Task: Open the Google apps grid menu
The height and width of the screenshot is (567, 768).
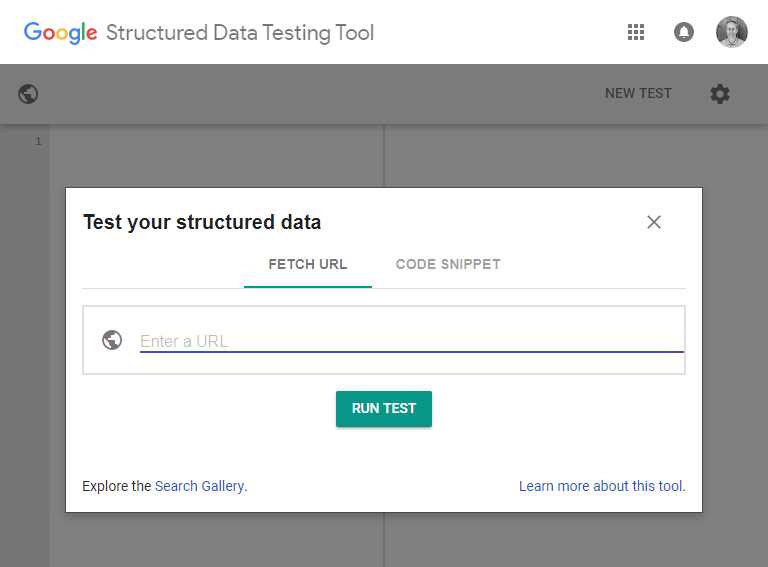Action: (636, 32)
